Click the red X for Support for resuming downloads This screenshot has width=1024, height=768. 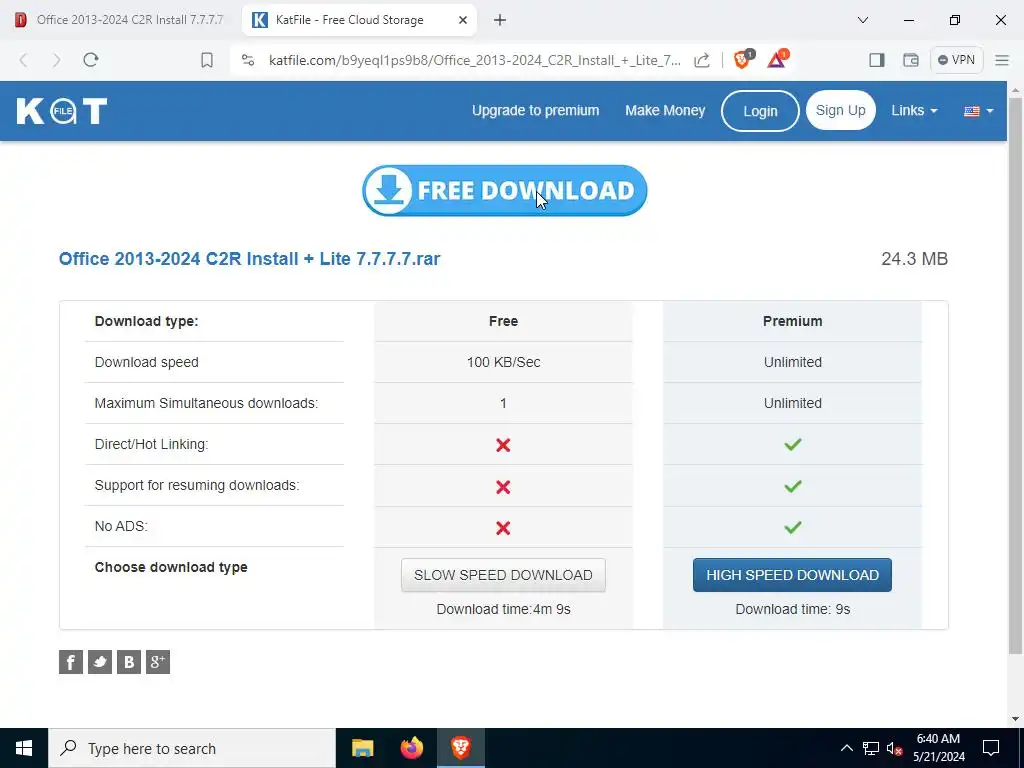[503, 487]
